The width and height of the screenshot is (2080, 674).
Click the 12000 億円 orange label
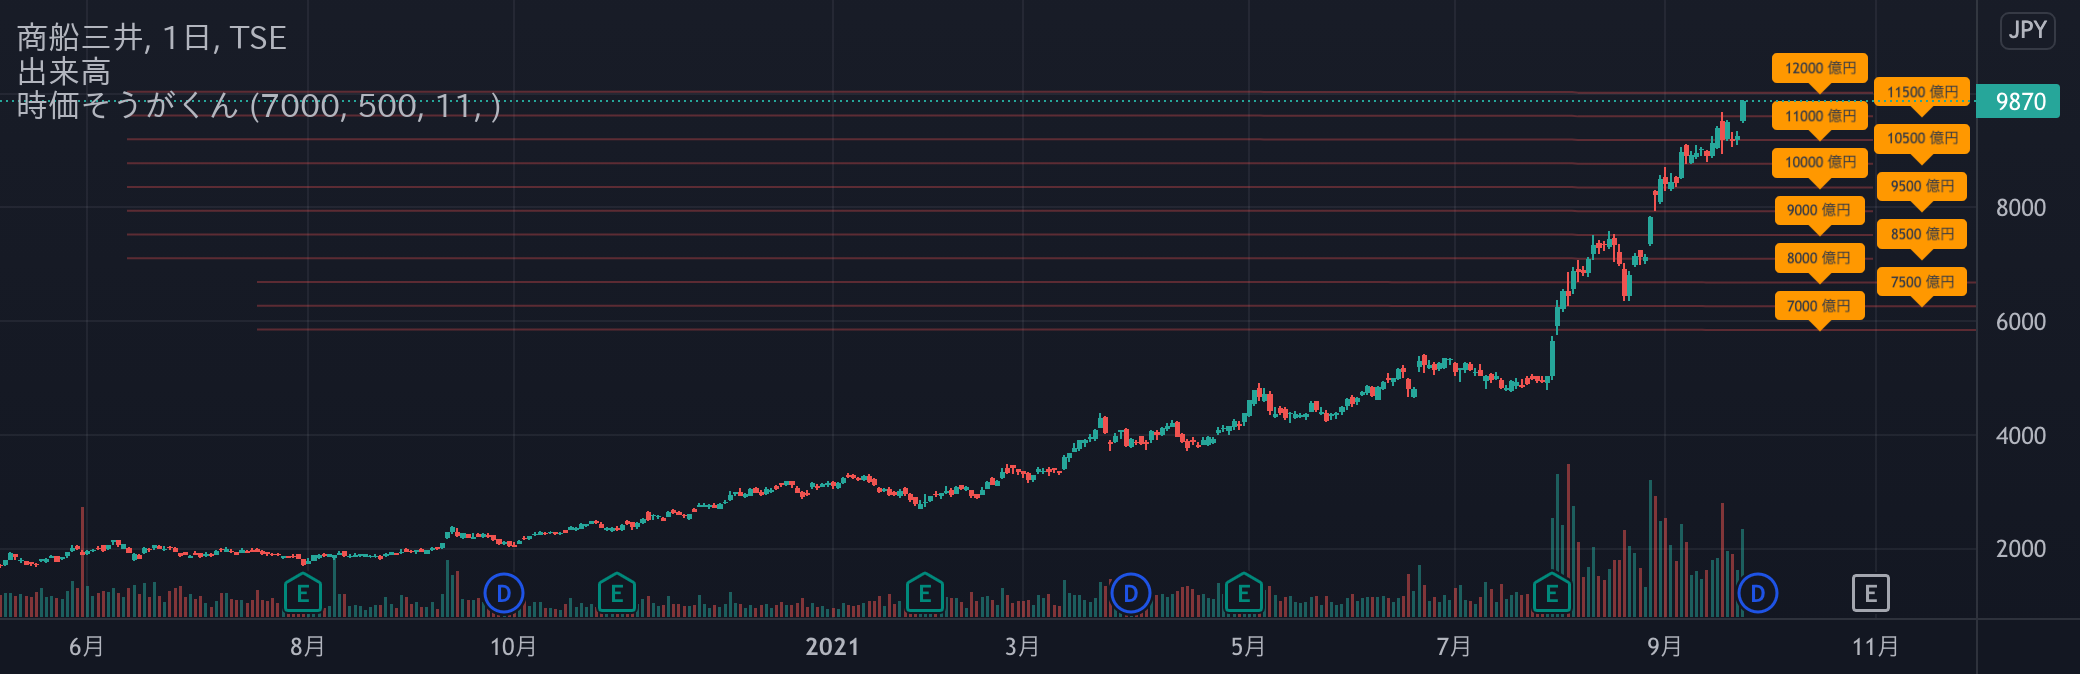pyautogui.click(x=1820, y=68)
